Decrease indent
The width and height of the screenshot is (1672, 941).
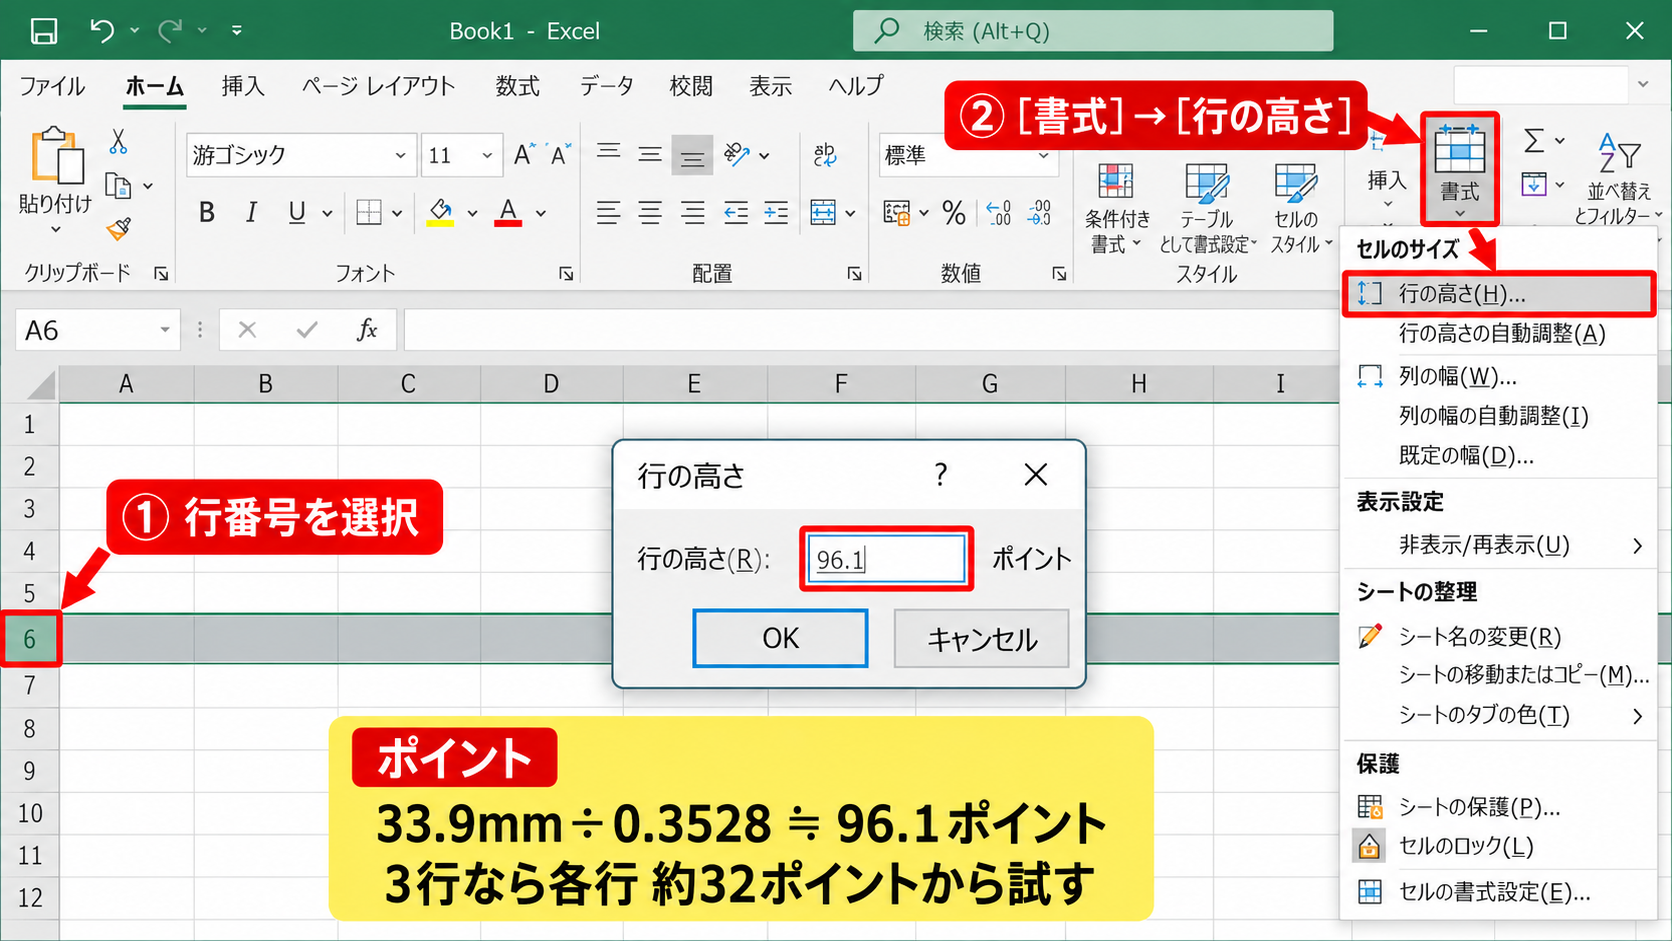[x=735, y=212]
